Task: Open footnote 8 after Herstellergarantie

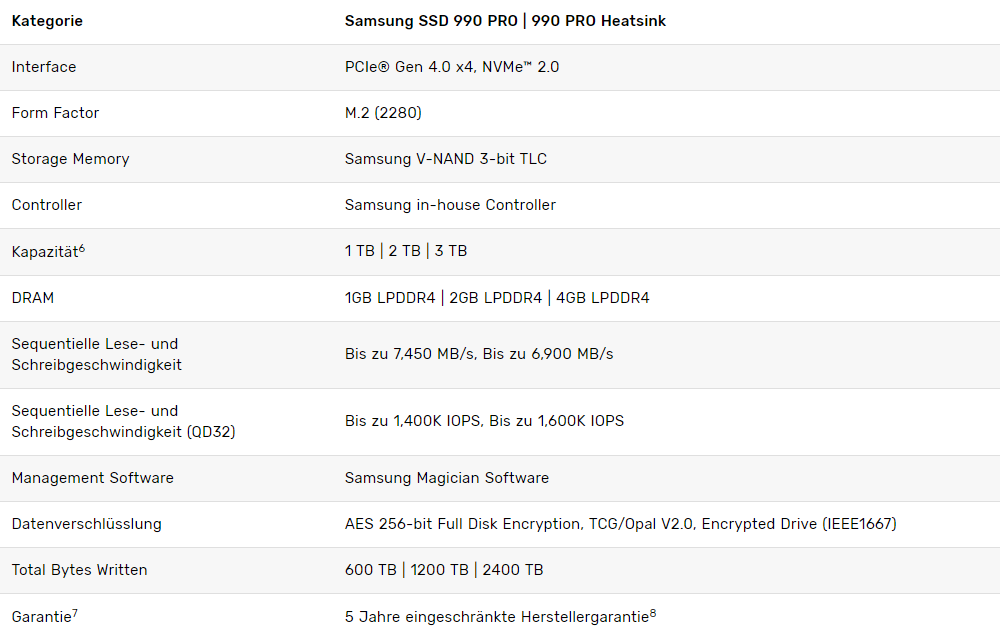Action: [653, 612]
